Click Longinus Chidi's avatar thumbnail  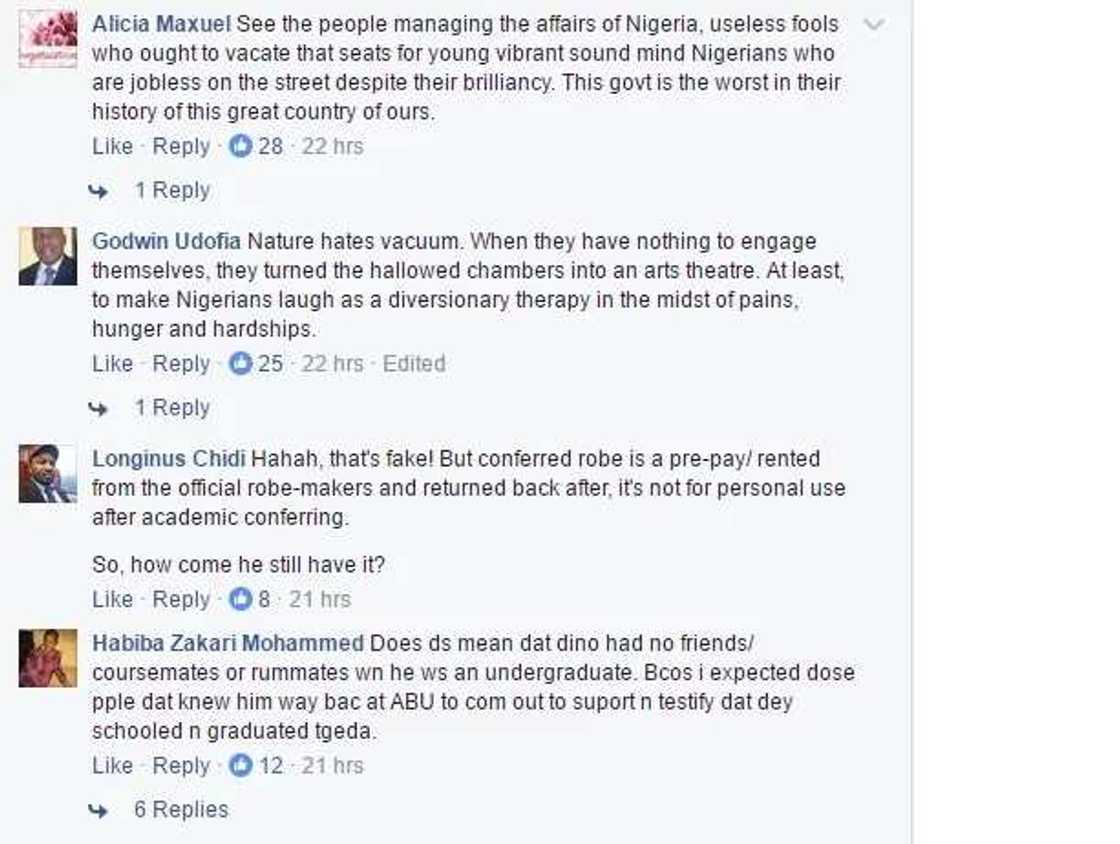pos(47,474)
